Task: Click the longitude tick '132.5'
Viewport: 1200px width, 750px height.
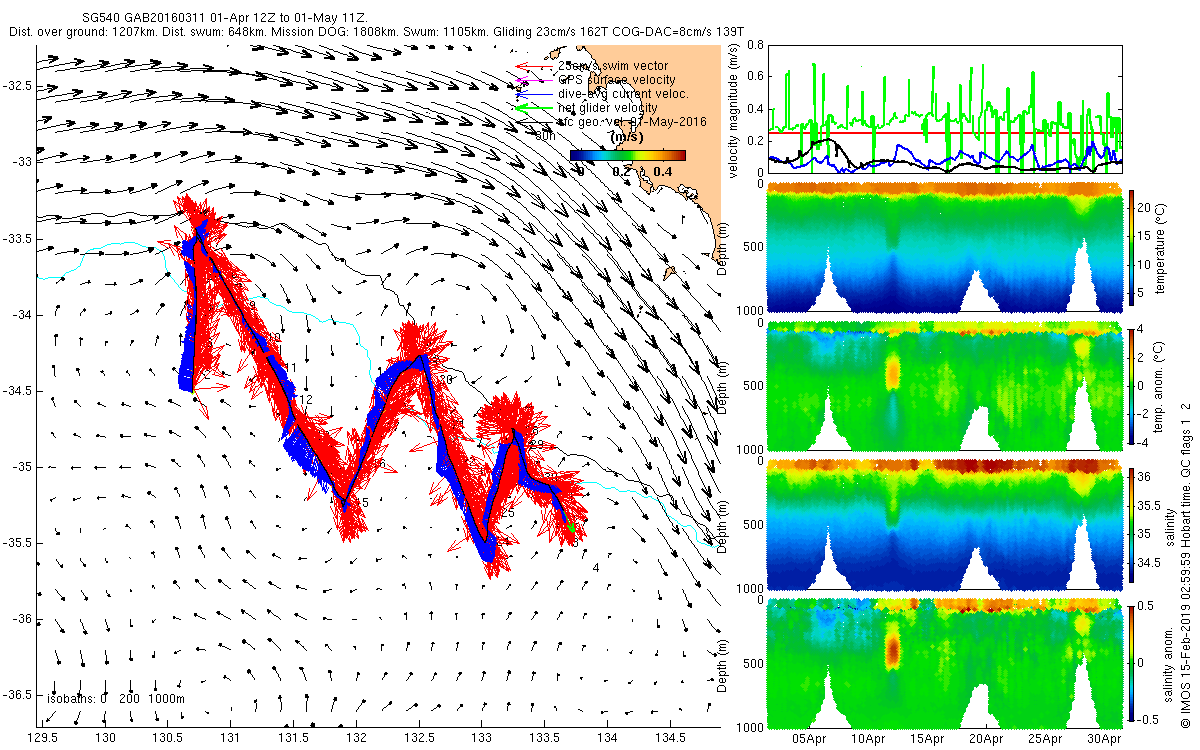Action: pos(419,737)
